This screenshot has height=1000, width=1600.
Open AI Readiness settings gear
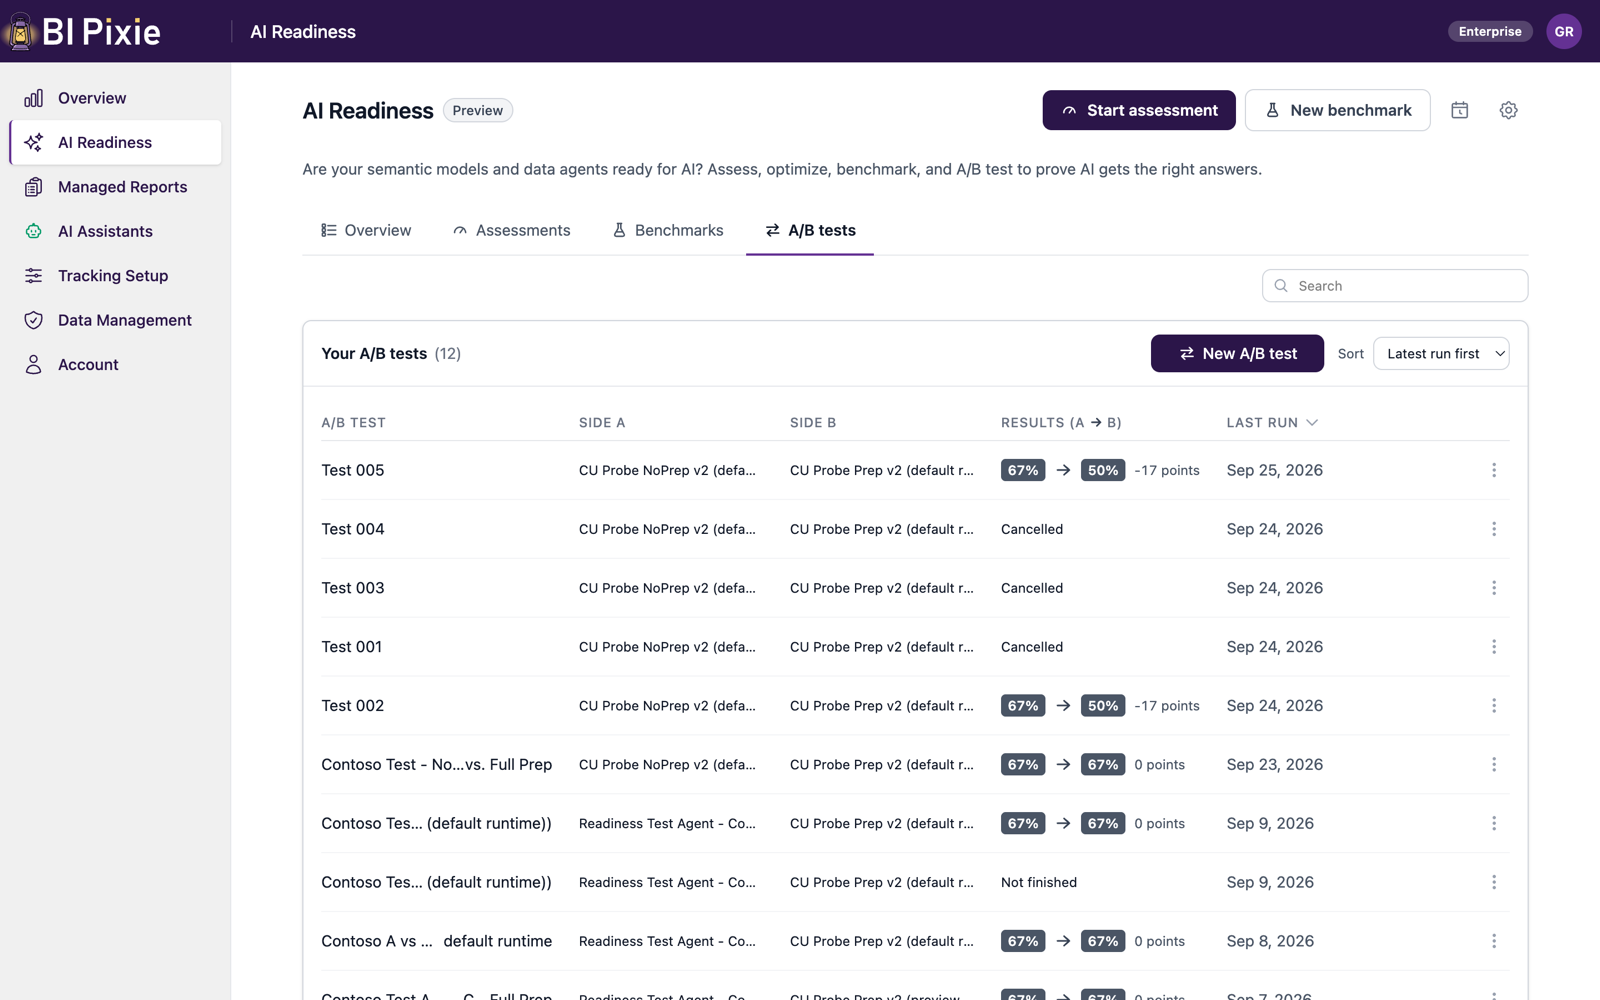coord(1508,110)
